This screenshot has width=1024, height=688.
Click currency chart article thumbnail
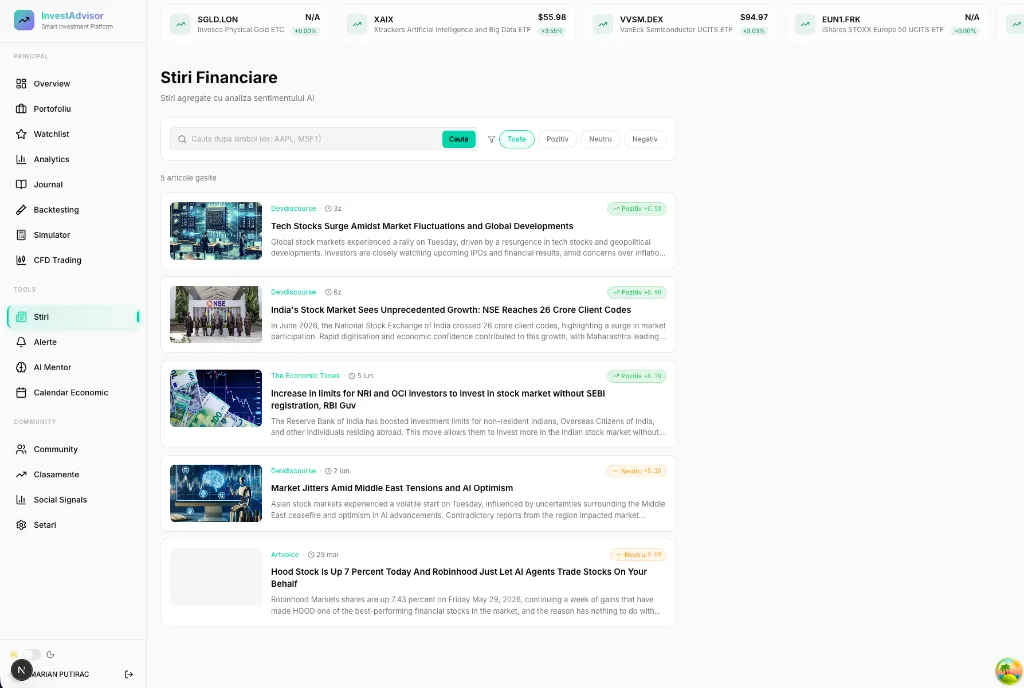point(216,398)
